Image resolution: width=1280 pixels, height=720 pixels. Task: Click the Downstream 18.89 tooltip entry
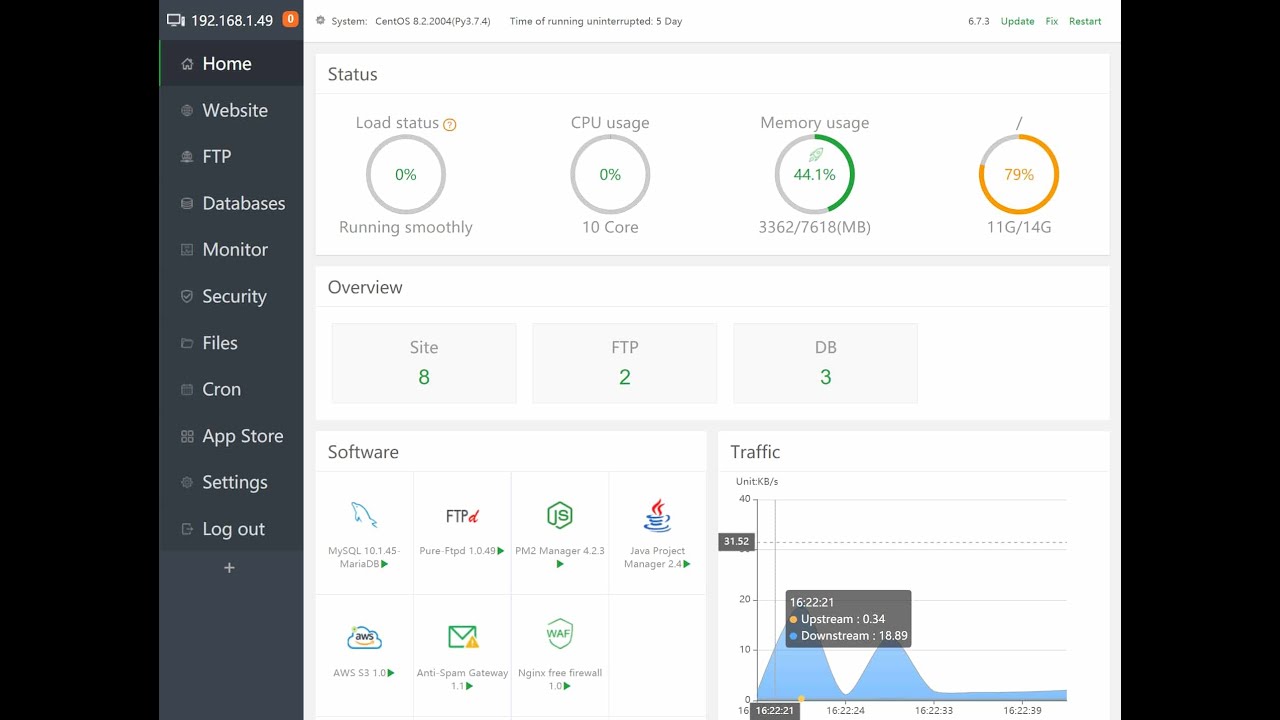tap(848, 636)
